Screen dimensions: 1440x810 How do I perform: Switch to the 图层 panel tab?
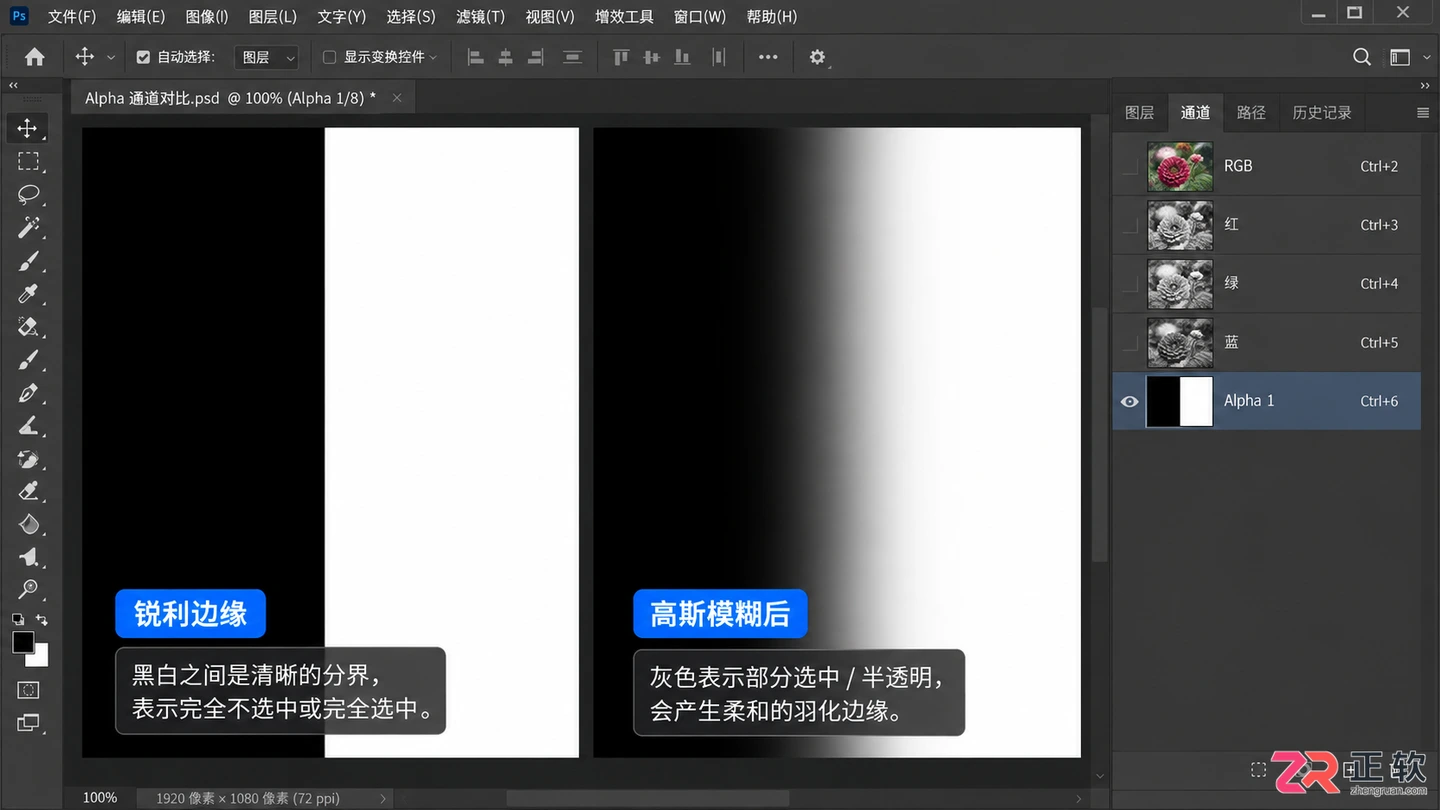click(1140, 113)
